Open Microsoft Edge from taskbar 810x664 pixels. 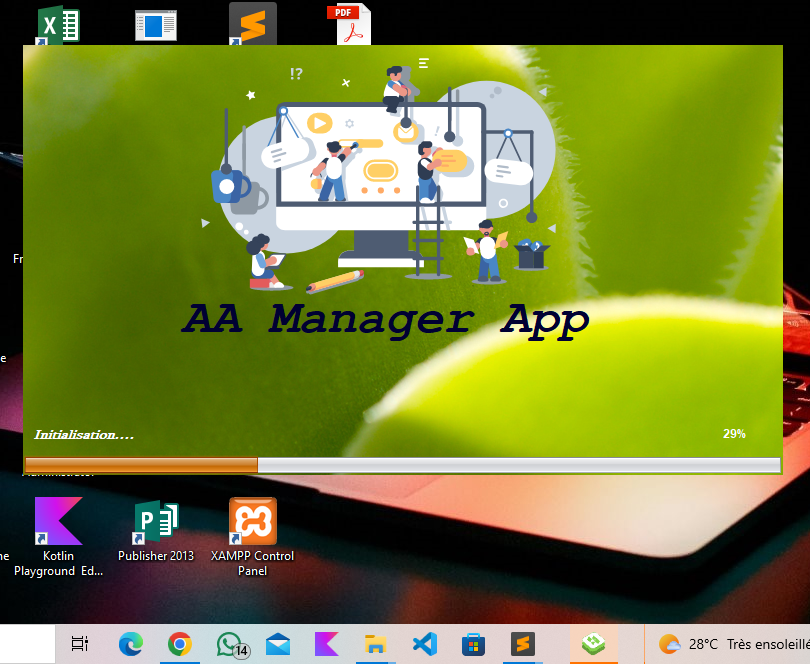click(x=131, y=644)
